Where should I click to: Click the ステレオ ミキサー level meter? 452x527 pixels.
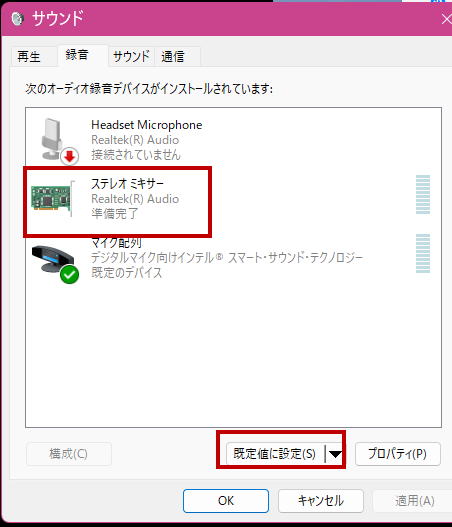423,195
